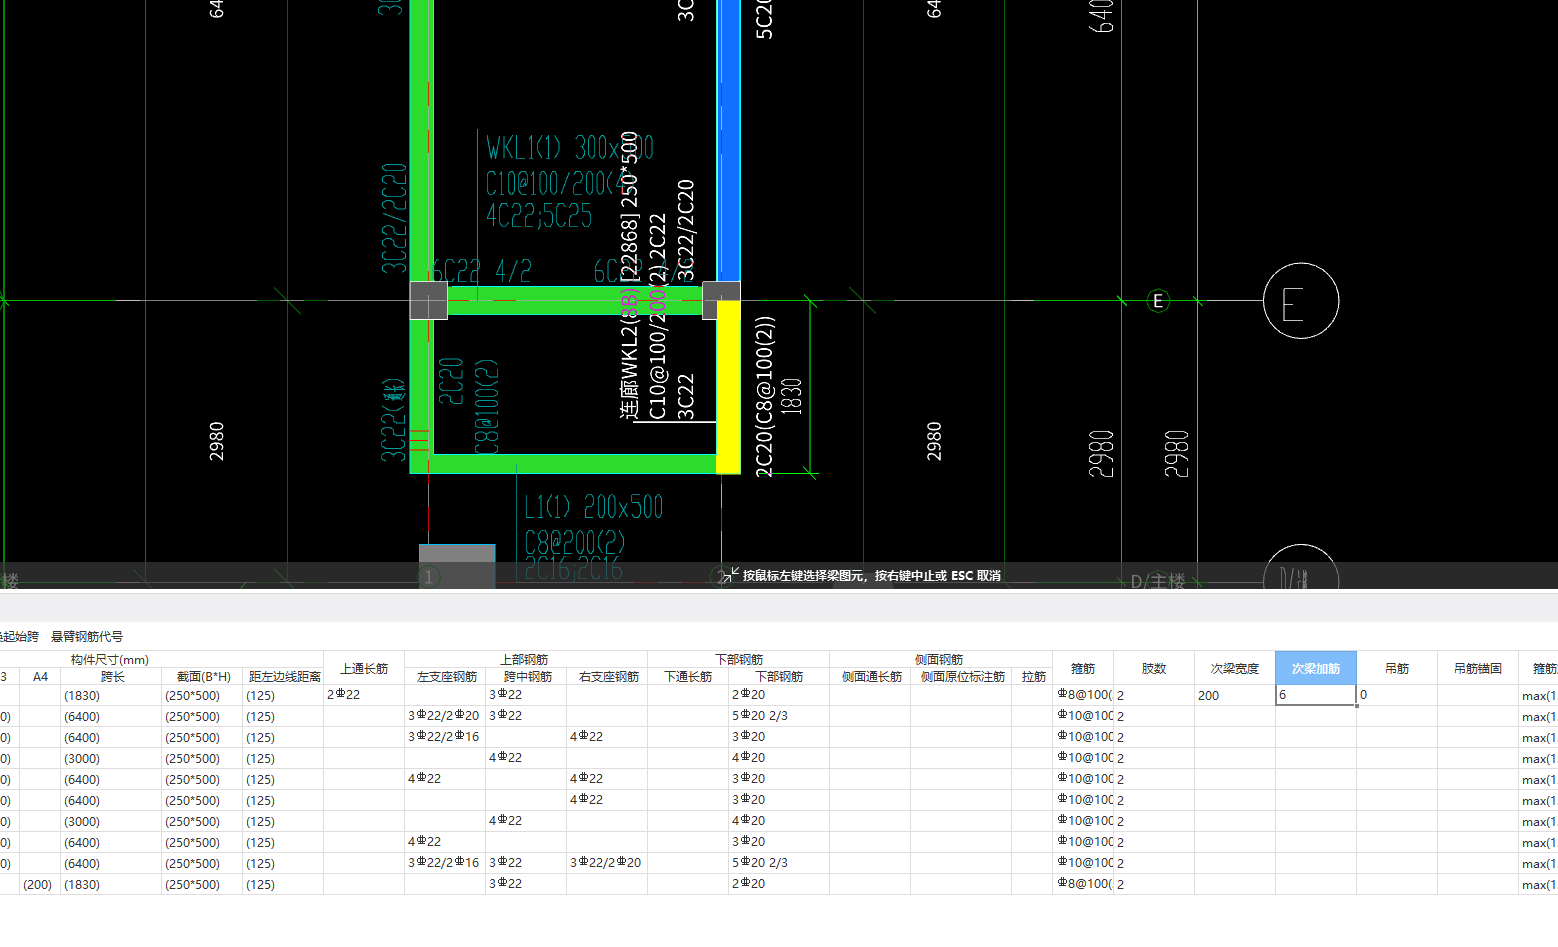The height and width of the screenshot is (947, 1558).
Task: Click the small hexagon E axis marker
Action: pyautogui.click(x=1158, y=300)
